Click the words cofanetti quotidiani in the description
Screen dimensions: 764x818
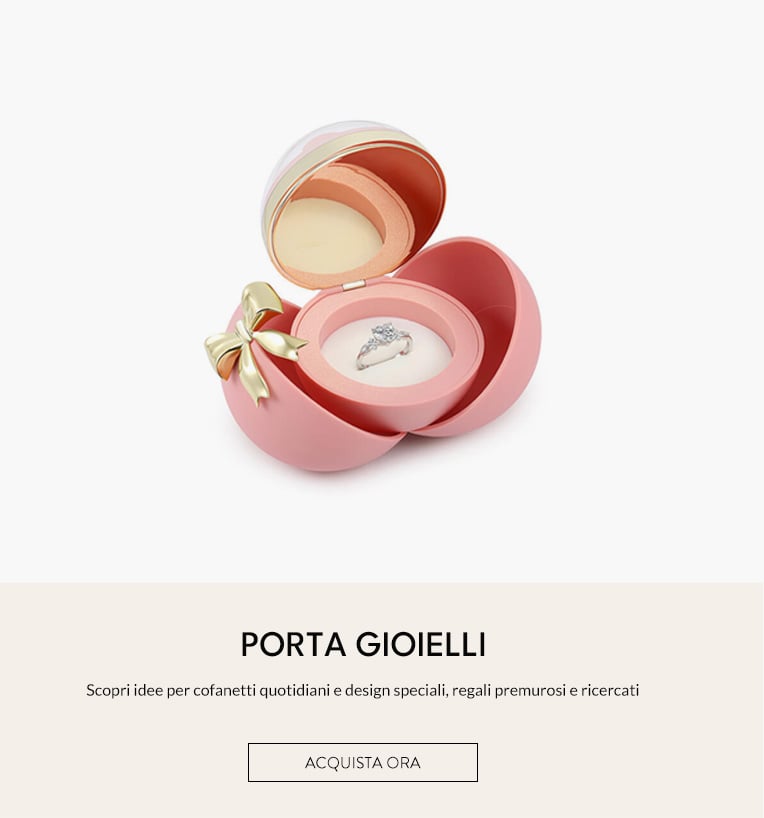coord(262,690)
